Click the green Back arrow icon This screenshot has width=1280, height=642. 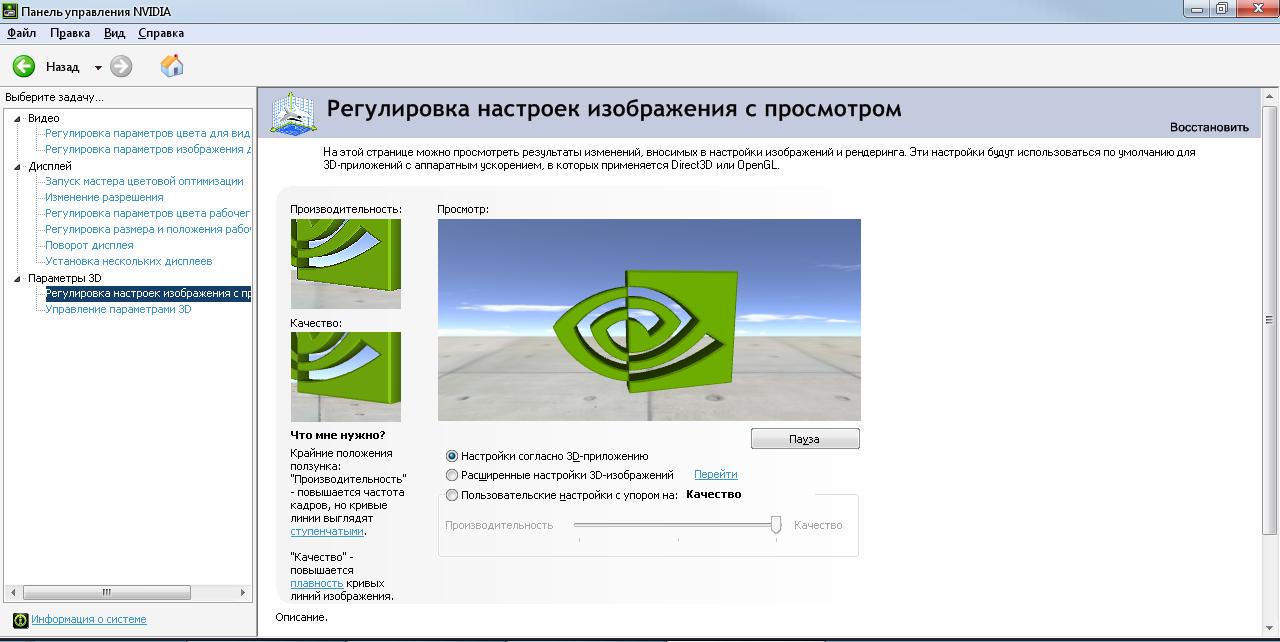point(23,67)
